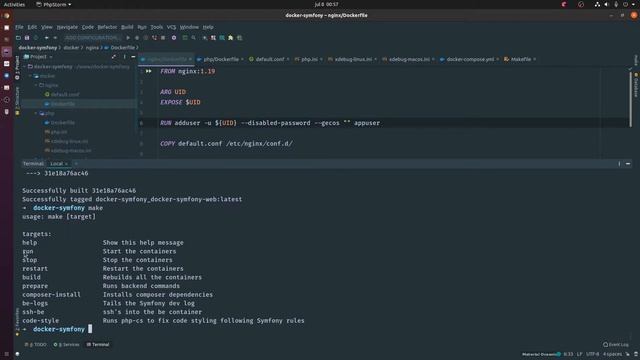Open the Terminal panel options menu
Image resolution: width=640 pixels, height=360 pixels.
click(x=619, y=164)
